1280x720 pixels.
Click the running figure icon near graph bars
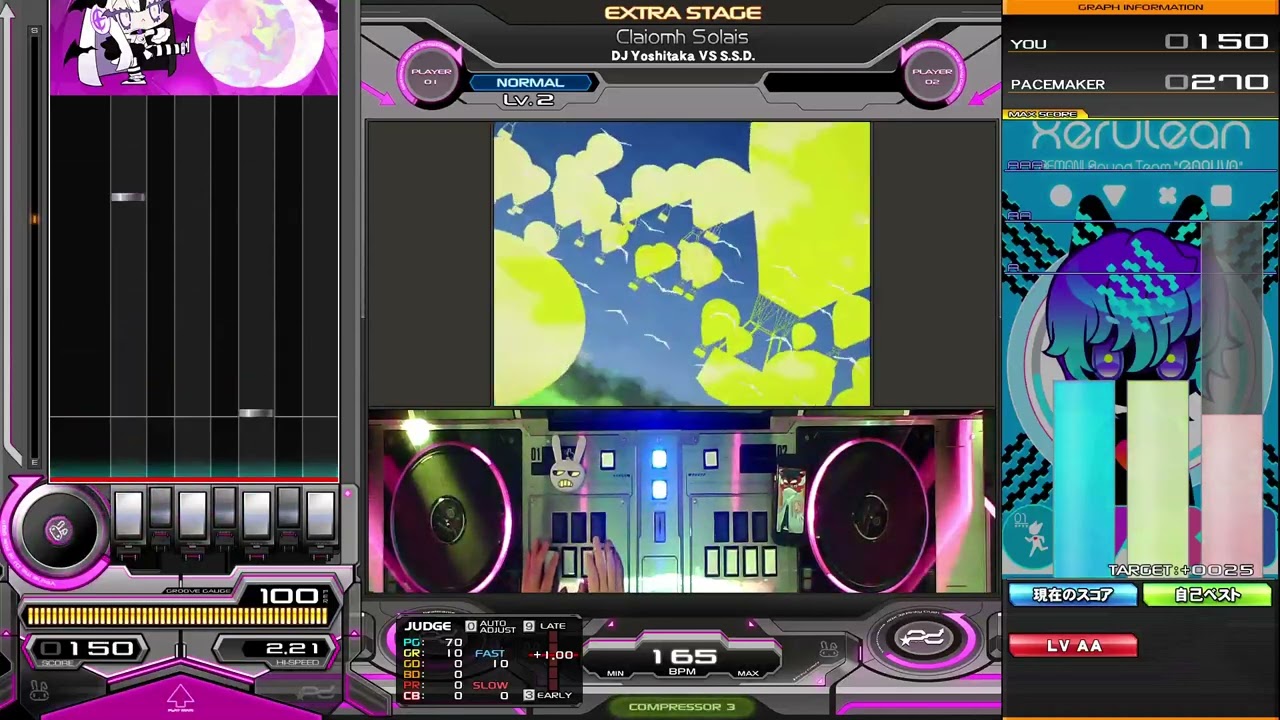pos(1037,540)
